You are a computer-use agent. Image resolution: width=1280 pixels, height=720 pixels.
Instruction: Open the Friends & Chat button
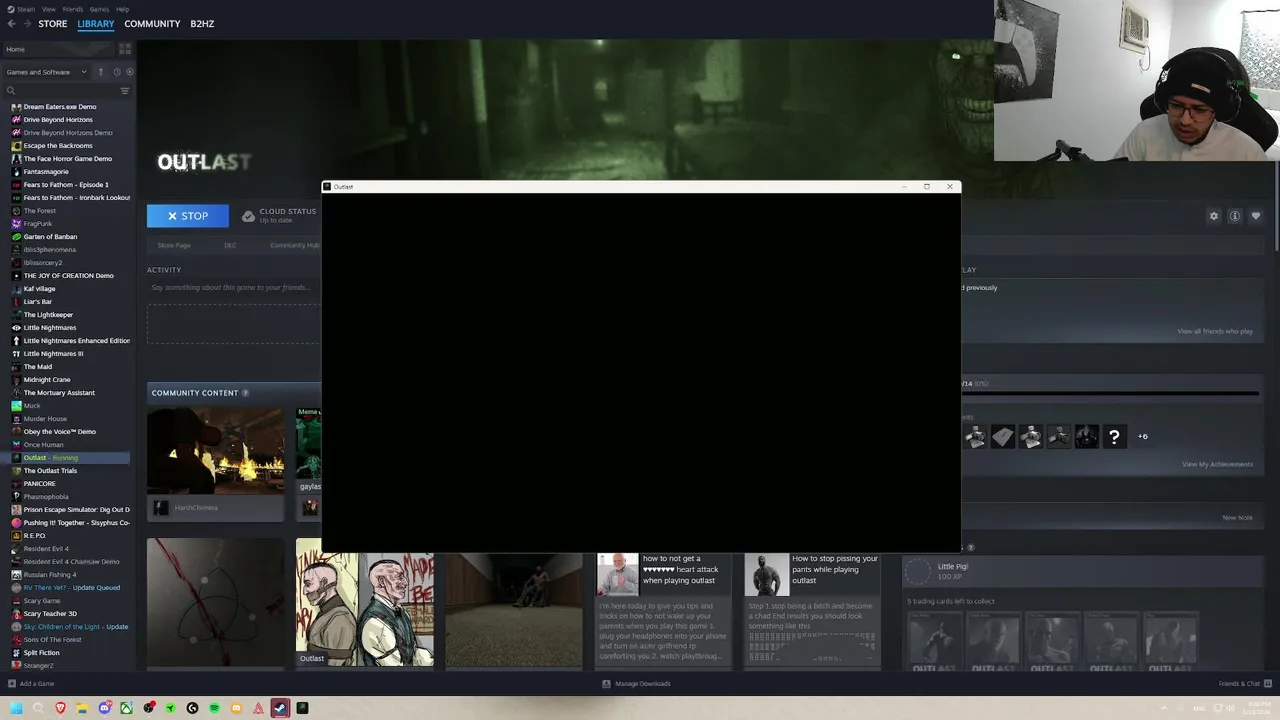click(1243, 684)
